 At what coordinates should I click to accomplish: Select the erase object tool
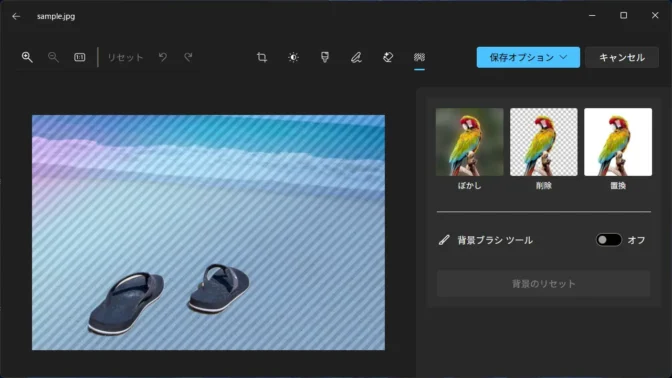[388, 57]
